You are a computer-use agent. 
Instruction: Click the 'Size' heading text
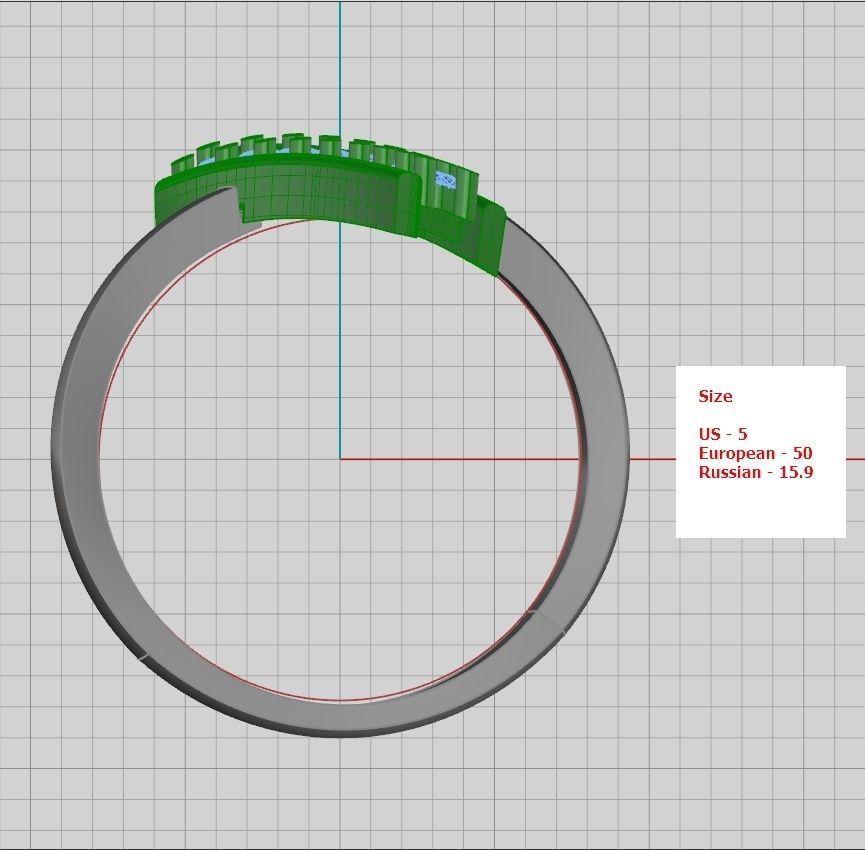pos(715,397)
